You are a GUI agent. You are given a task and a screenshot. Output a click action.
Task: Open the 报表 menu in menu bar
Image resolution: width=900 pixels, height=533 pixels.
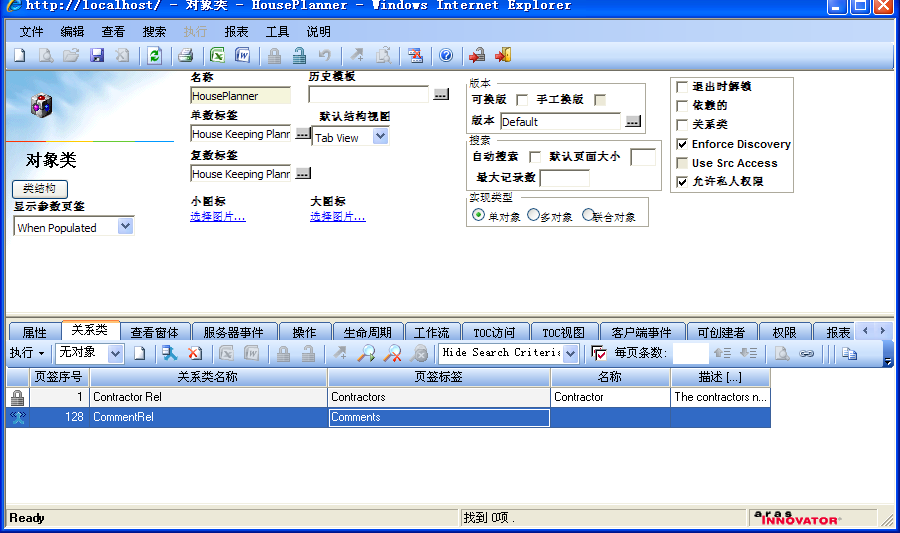coord(236,32)
